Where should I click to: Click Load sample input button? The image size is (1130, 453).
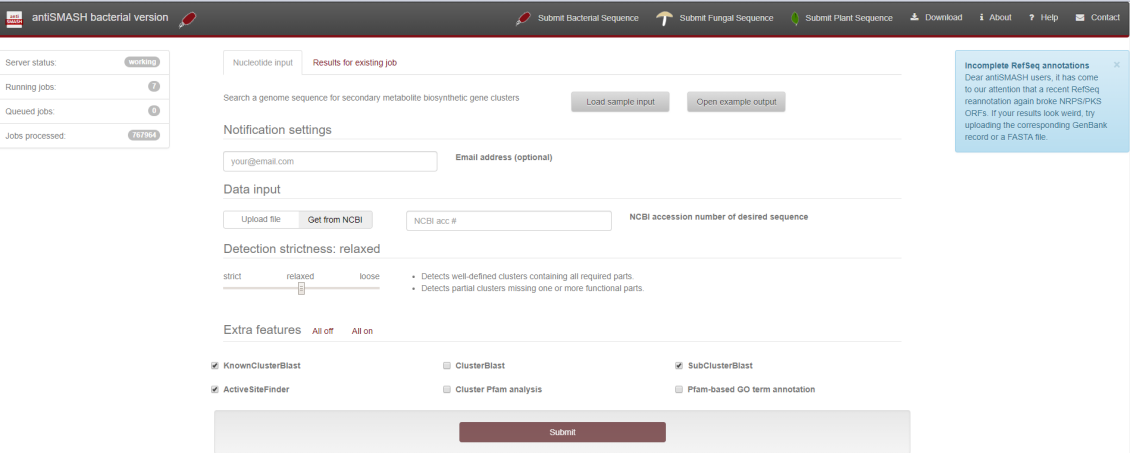coord(620,102)
